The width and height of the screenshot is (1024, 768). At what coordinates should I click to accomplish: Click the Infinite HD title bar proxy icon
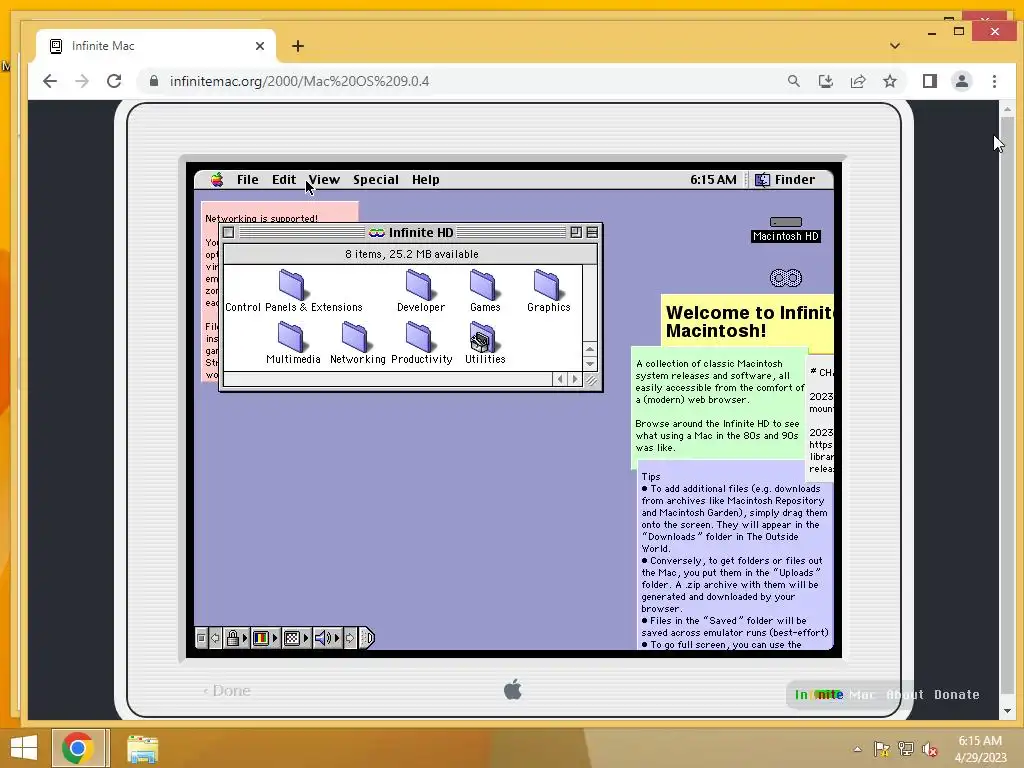click(x=377, y=232)
